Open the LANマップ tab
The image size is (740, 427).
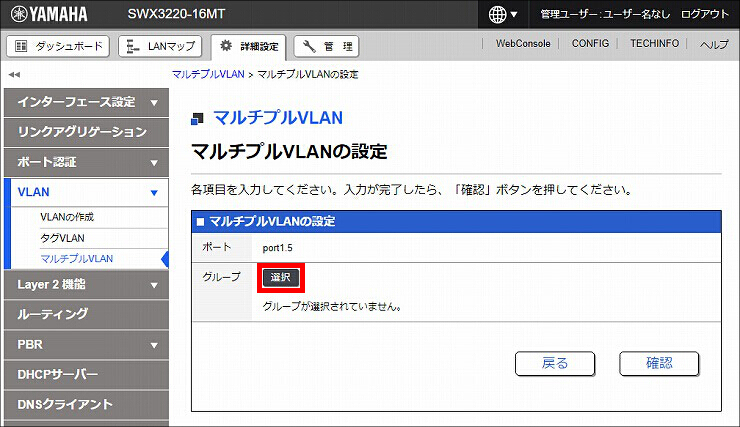[x=160, y=46]
